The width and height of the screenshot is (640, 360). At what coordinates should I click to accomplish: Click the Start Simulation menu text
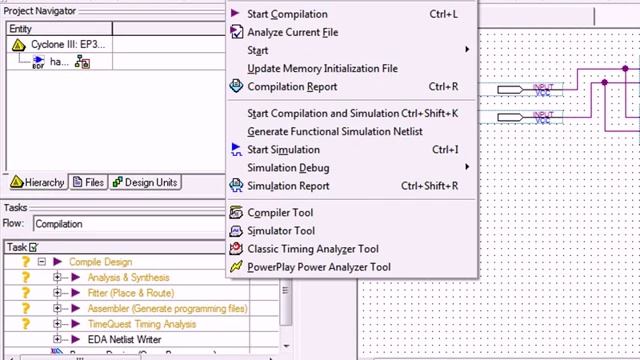click(x=283, y=149)
